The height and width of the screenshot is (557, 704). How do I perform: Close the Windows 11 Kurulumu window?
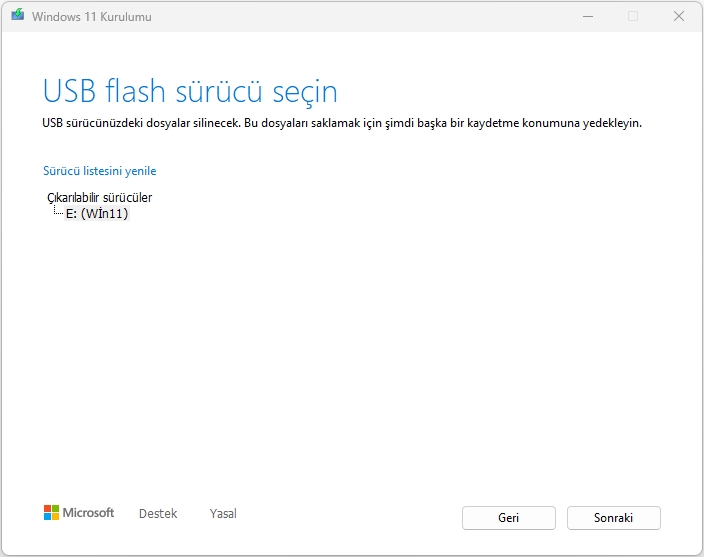(679, 17)
